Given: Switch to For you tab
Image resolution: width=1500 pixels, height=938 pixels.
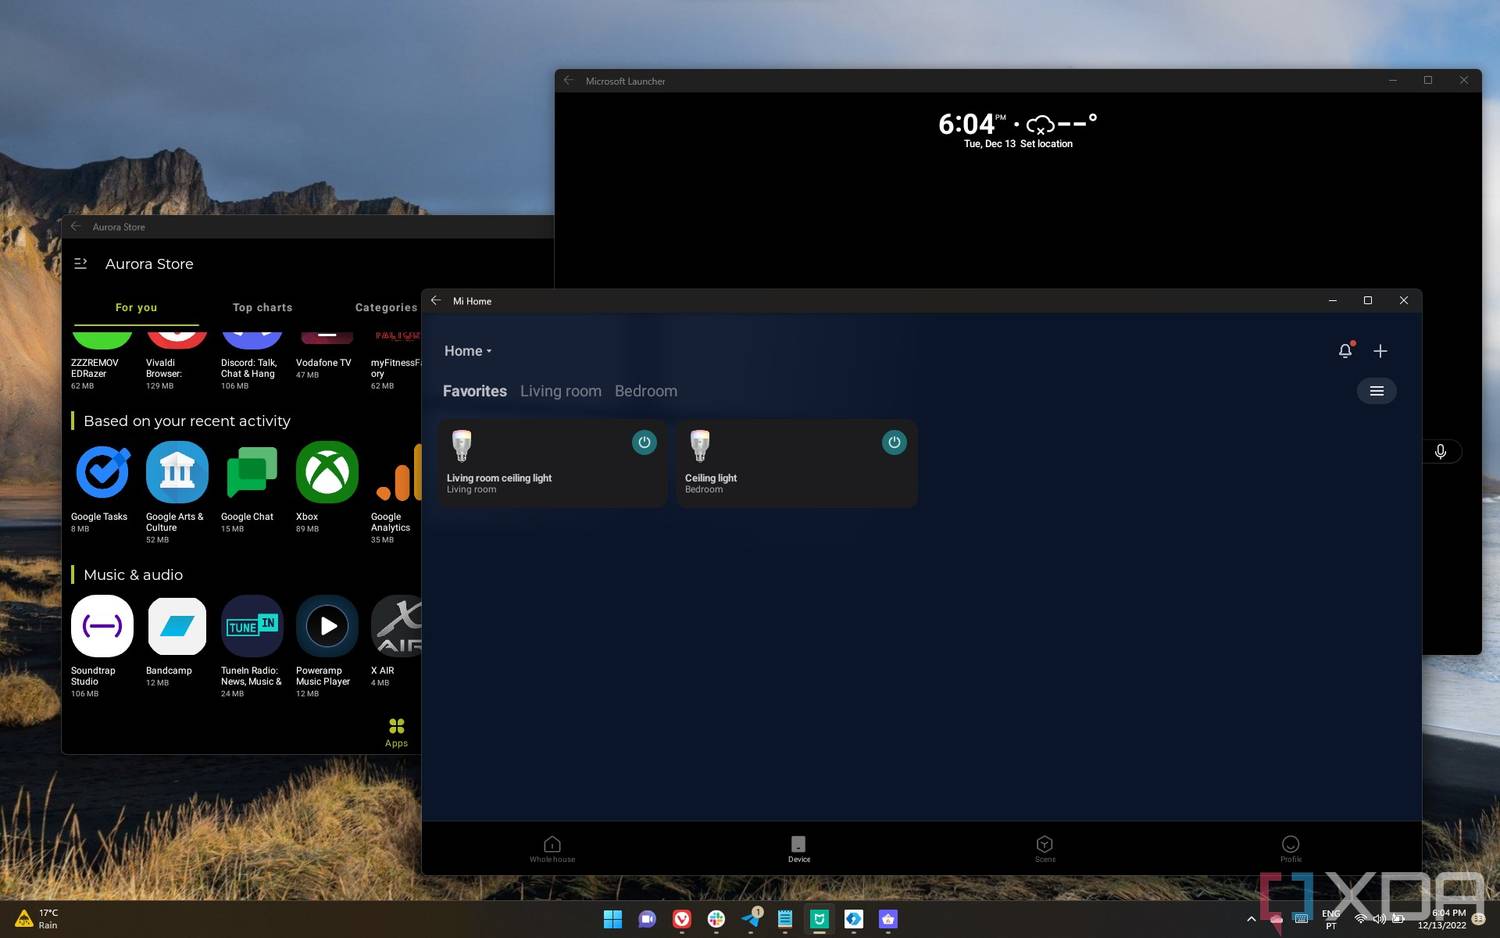Looking at the screenshot, I should [x=136, y=308].
